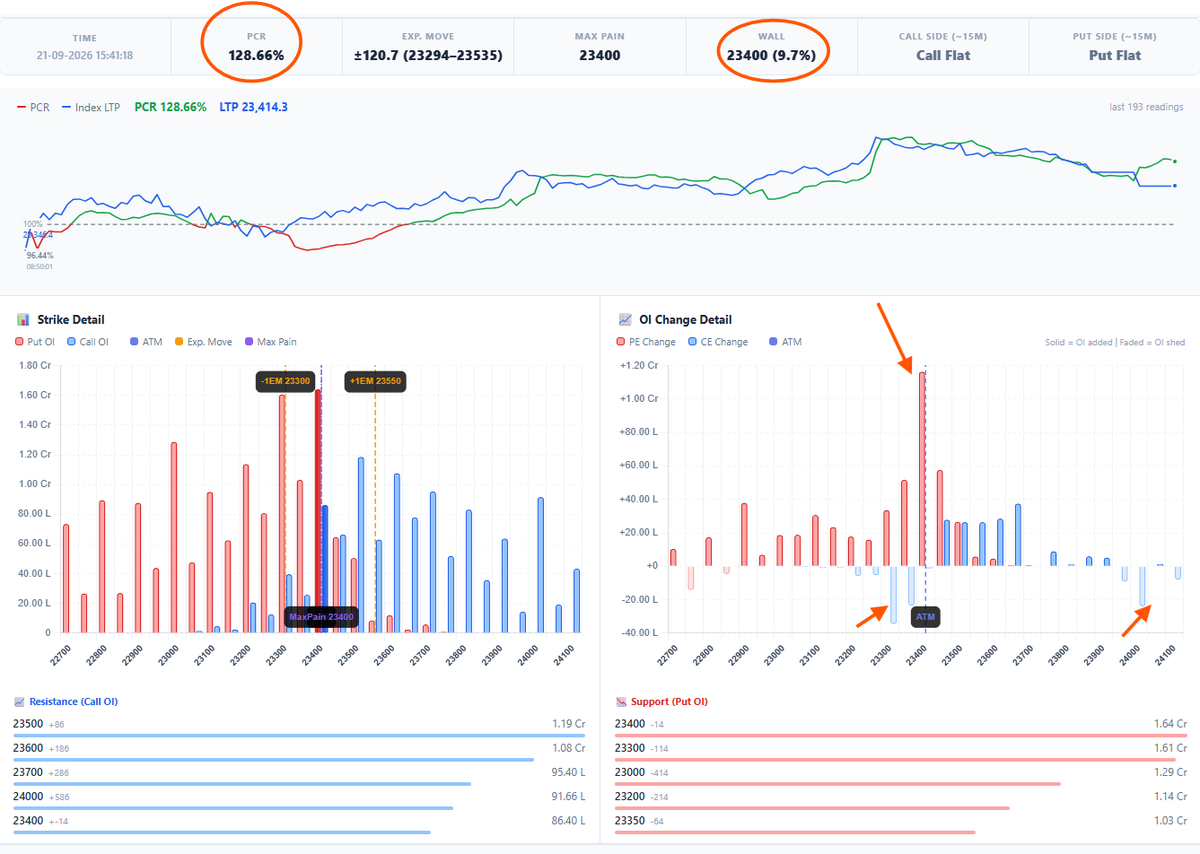Click the OI Change Detail chart icon

click(625, 320)
